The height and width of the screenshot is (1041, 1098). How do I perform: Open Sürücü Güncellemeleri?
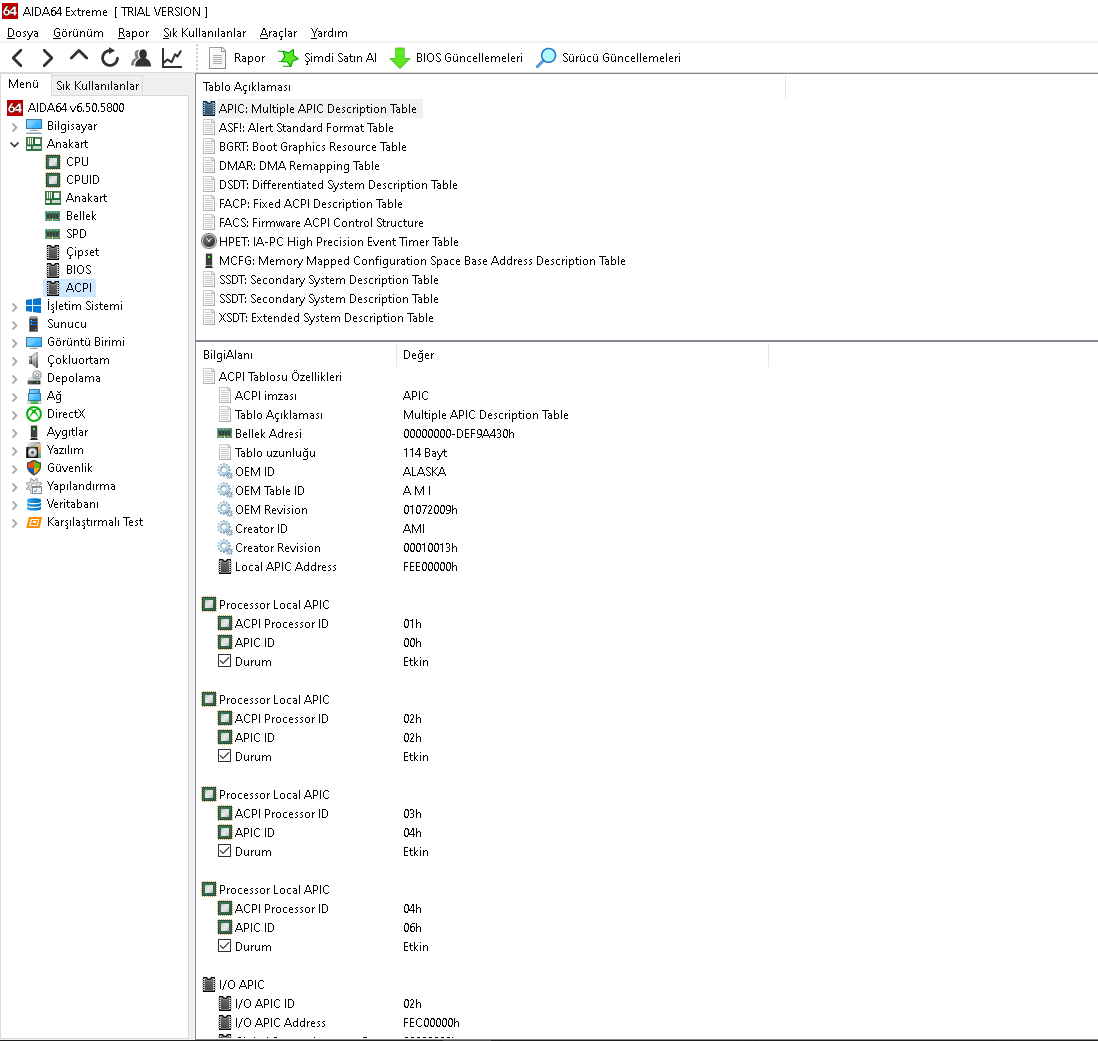tap(609, 58)
